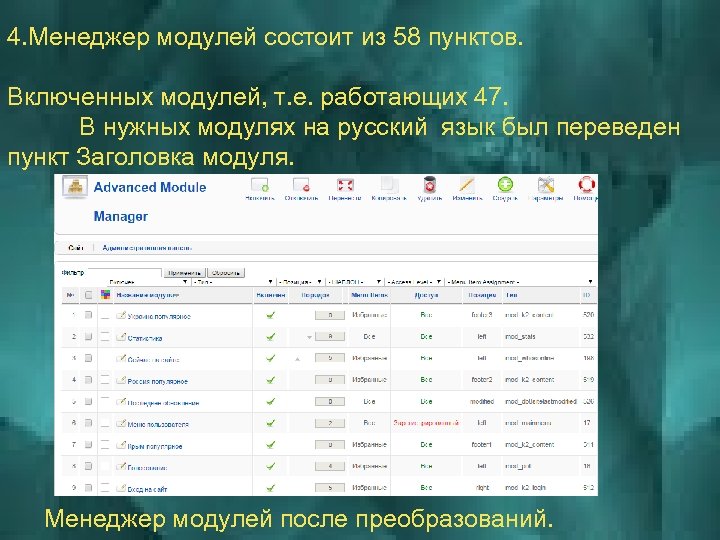Check the checkbox for row 6 Меню пользователя

coord(89,423)
